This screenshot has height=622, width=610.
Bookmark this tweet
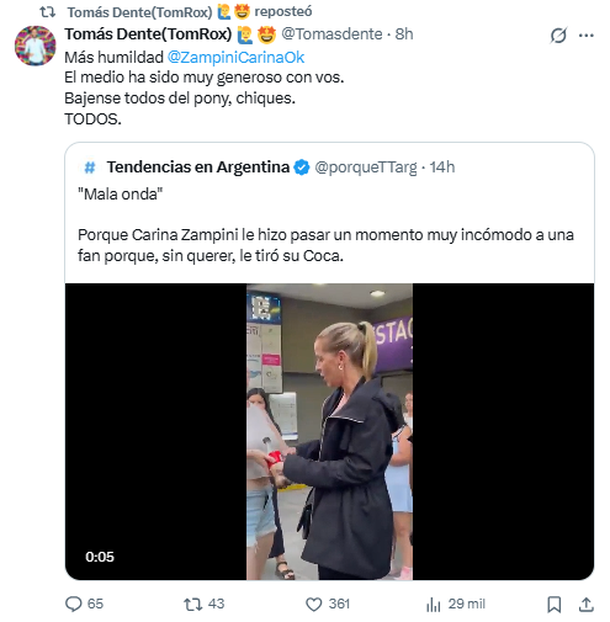point(555,603)
